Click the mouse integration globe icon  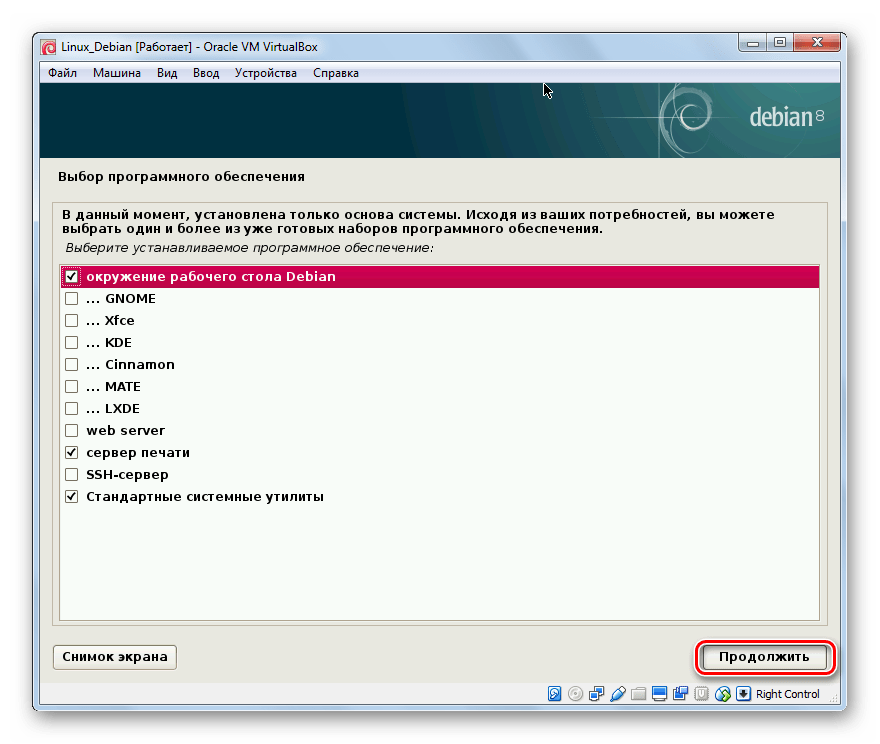(x=722, y=694)
